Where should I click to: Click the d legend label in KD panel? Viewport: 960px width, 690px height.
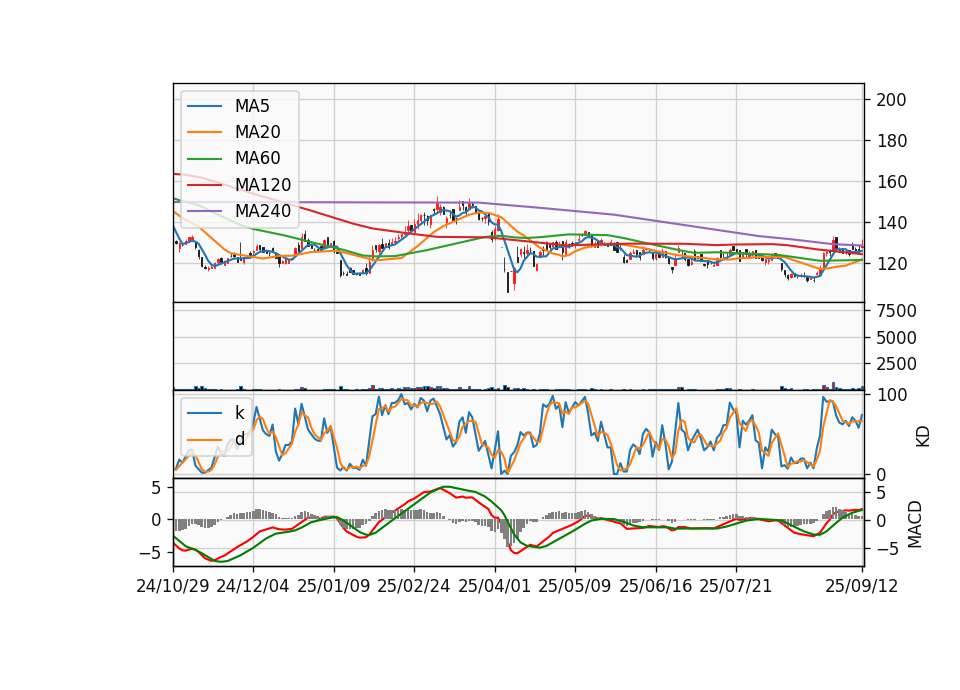click(239, 439)
